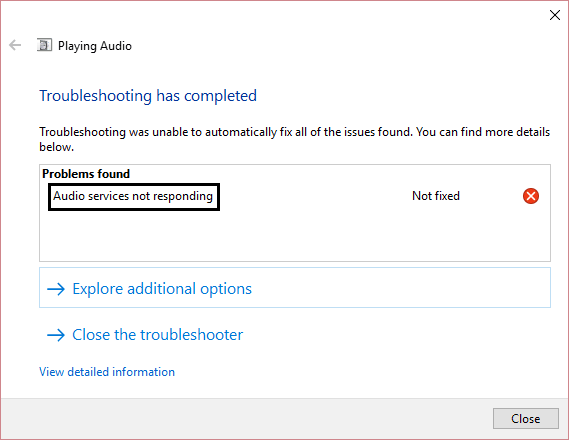Click the Playing Audio title text
This screenshot has height=440, width=569.
pos(95,46)
